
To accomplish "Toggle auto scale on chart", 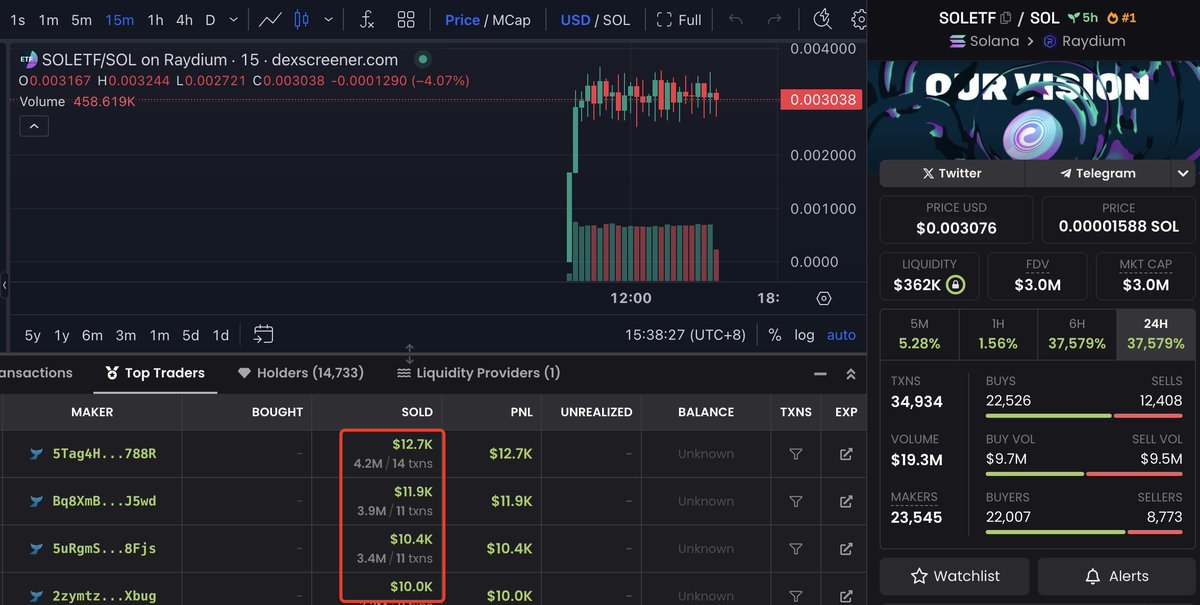I will click(841, 335).
